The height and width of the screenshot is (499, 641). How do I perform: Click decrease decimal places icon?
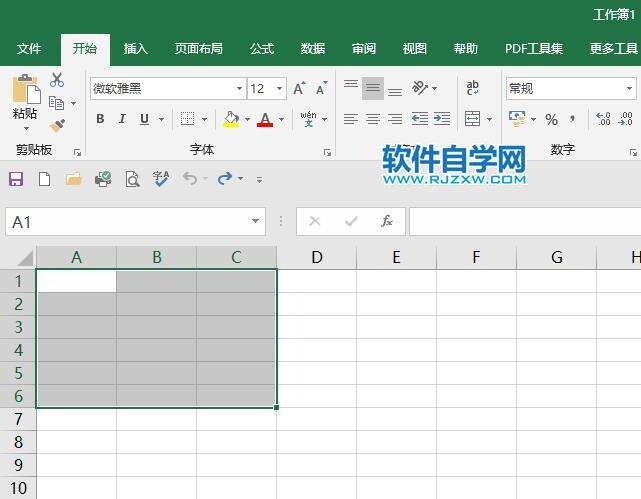pos(626,119)
